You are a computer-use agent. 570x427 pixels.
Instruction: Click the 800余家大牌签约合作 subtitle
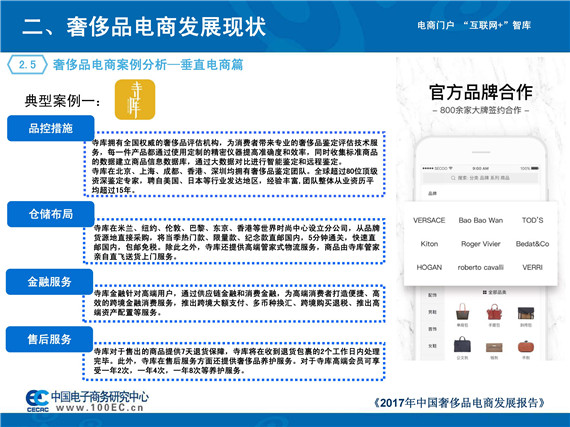tap(481, 110)
